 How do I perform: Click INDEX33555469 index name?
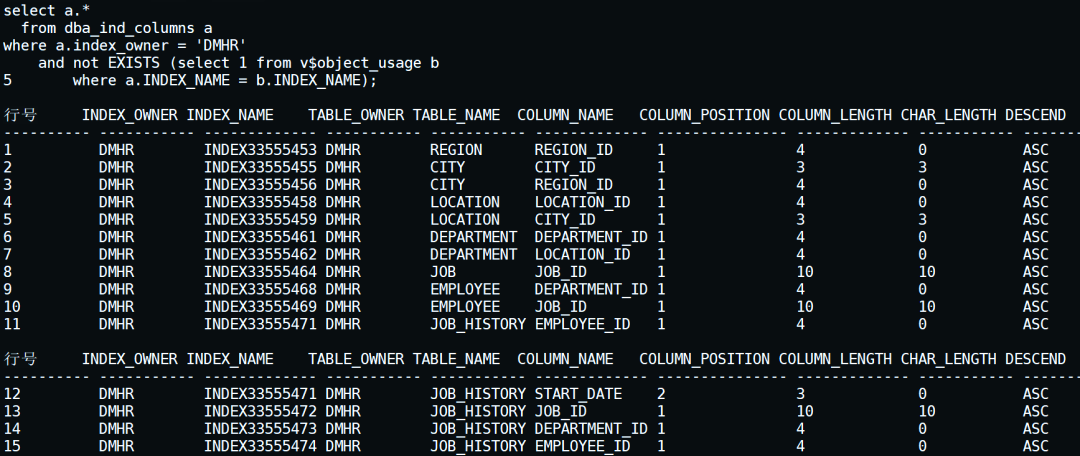click(260, 307)
